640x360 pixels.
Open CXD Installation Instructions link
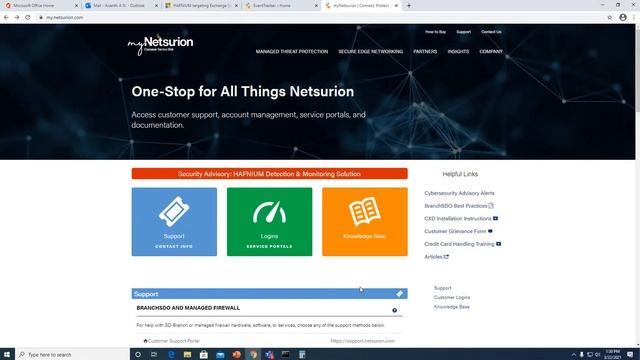461,218
